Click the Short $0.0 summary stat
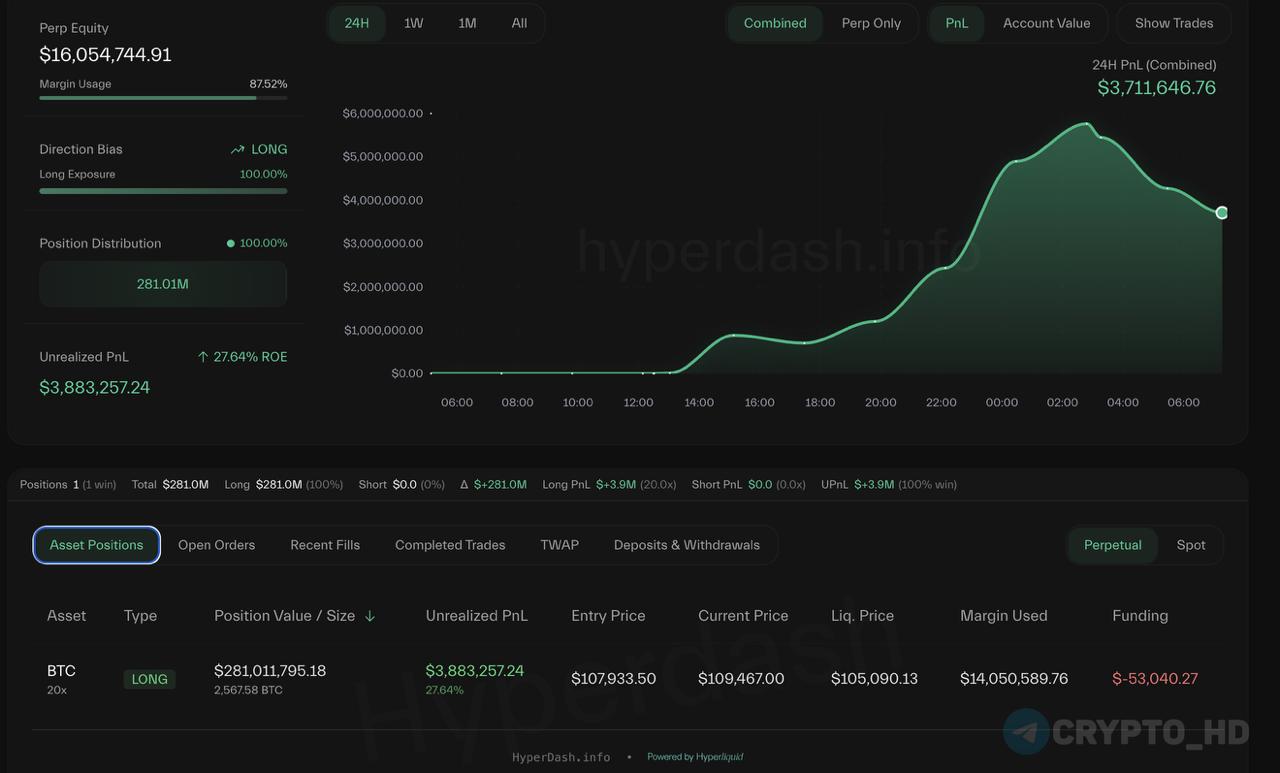This screenshot has height=773, width=1280. [401, 485]
